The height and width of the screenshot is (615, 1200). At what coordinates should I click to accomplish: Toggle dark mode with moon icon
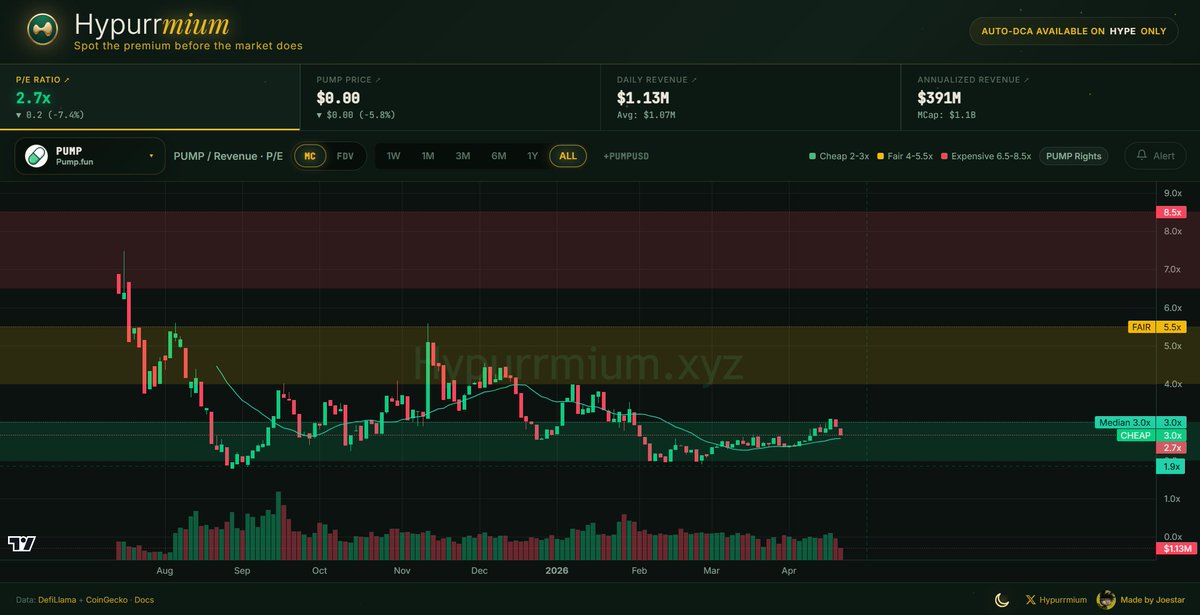(x=1001, y=599)
